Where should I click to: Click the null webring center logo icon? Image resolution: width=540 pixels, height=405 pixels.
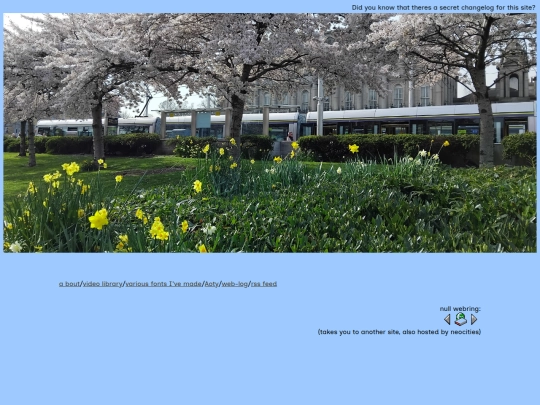pos(460,319)
